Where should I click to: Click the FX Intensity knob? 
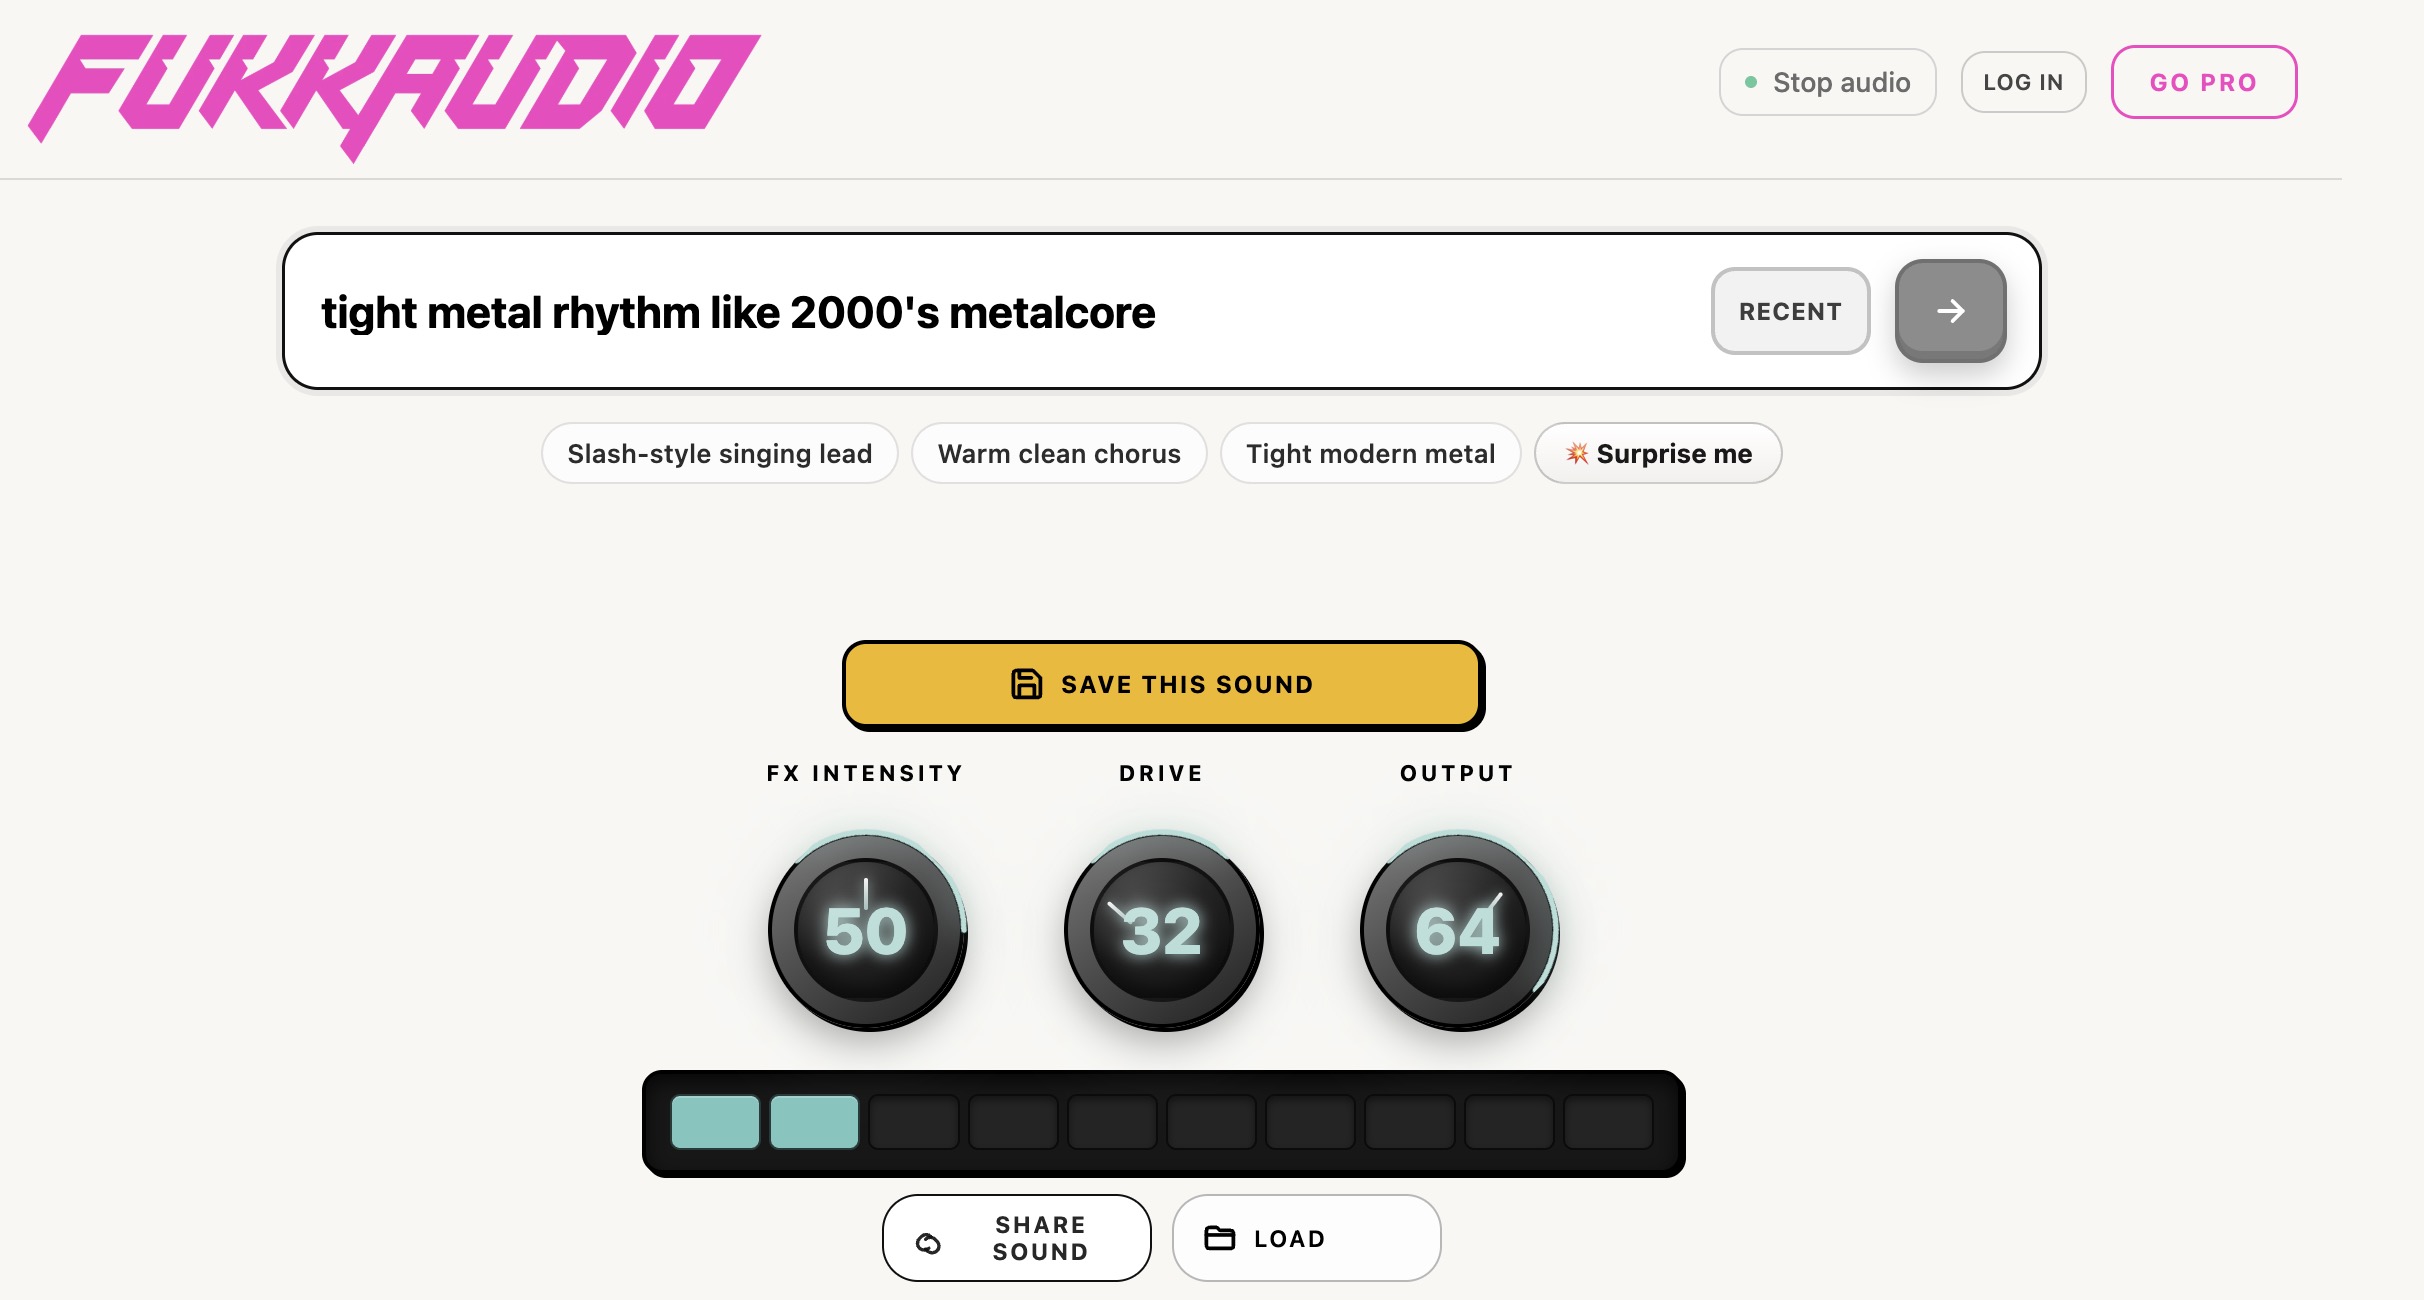(866, 930)
